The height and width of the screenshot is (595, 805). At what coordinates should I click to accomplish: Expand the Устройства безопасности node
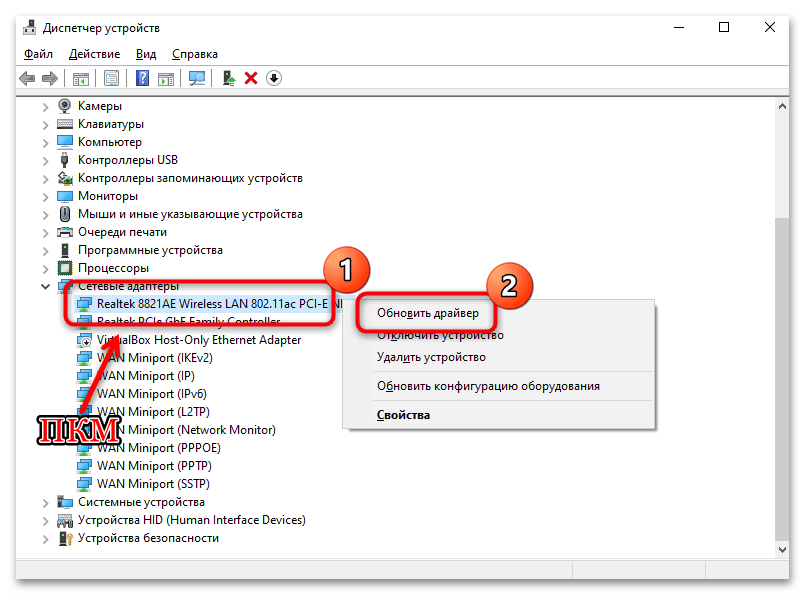click(46, 538)
